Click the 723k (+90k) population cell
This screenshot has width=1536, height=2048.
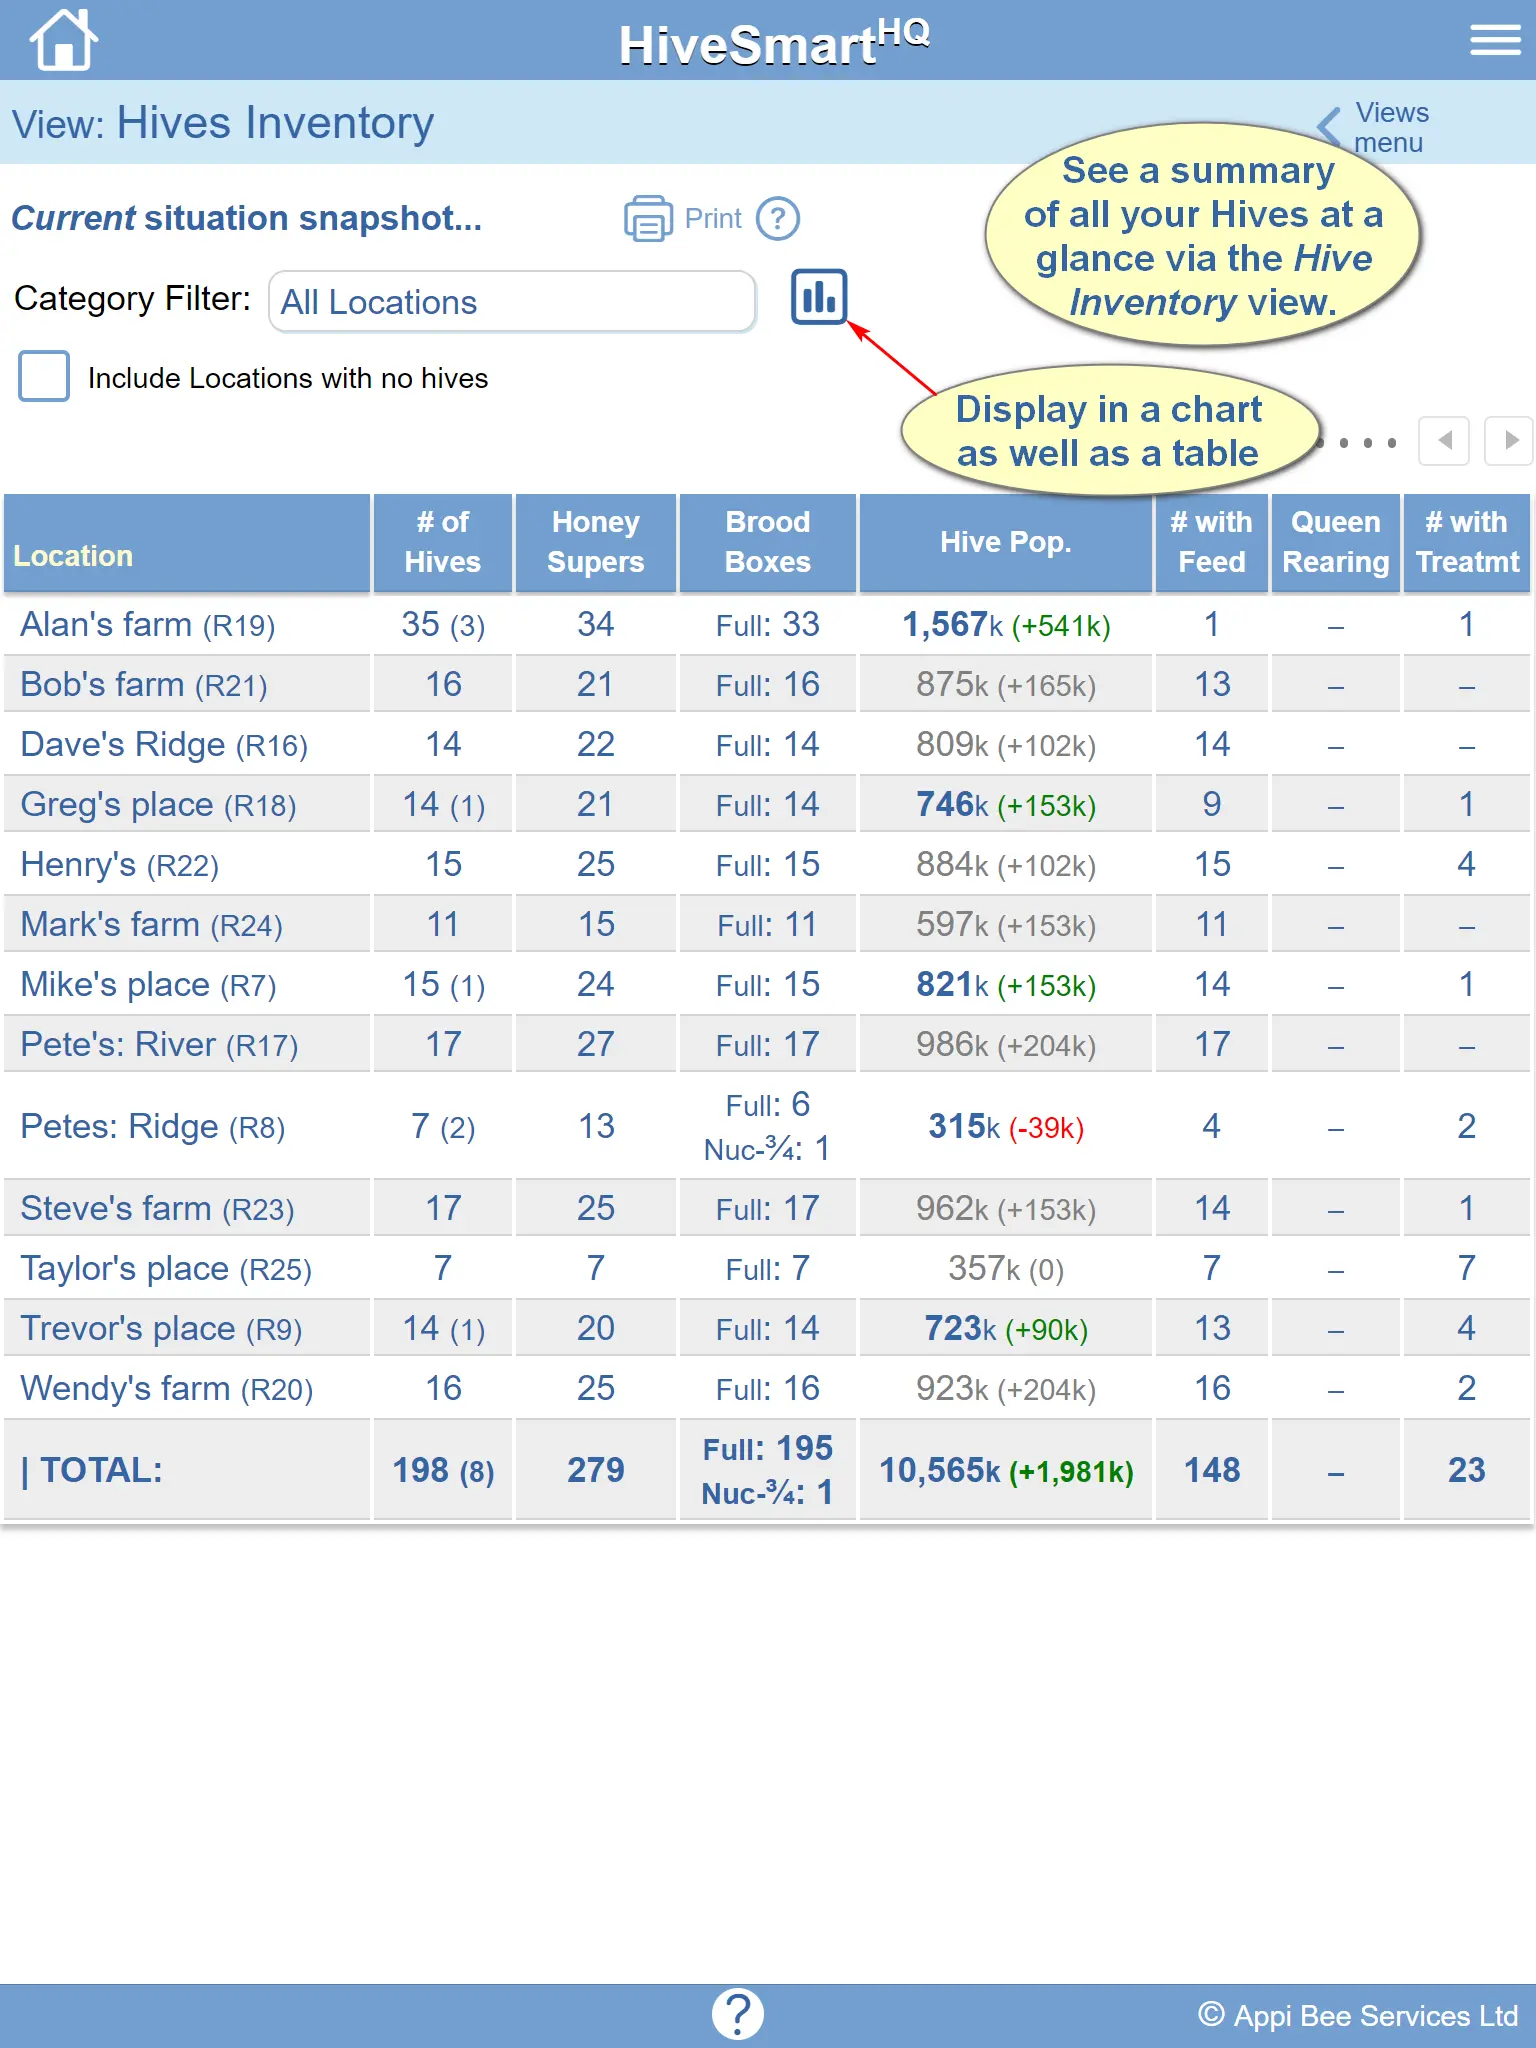[1006, 1329]
